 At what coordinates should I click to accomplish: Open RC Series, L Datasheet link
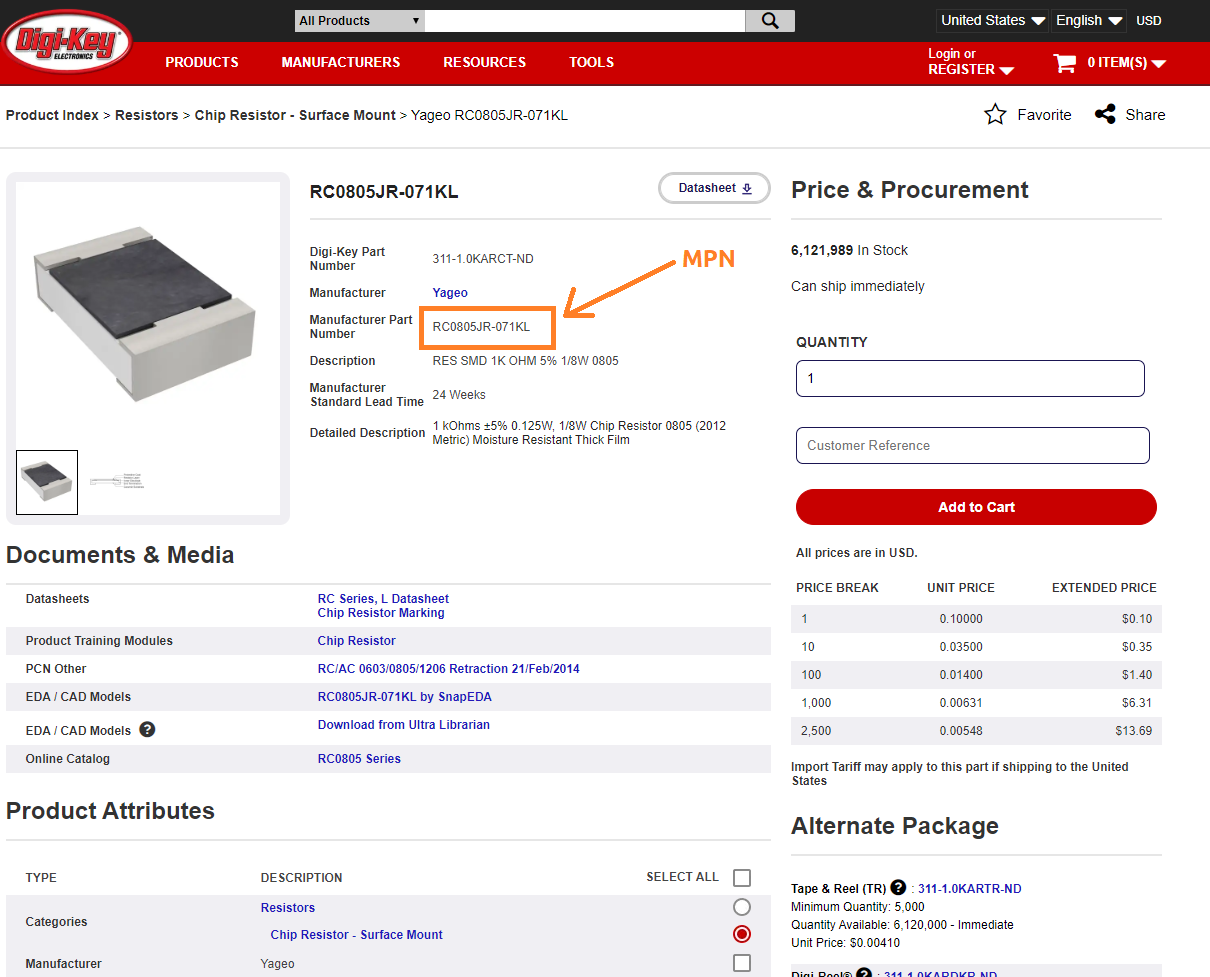(x=383, y=599)
